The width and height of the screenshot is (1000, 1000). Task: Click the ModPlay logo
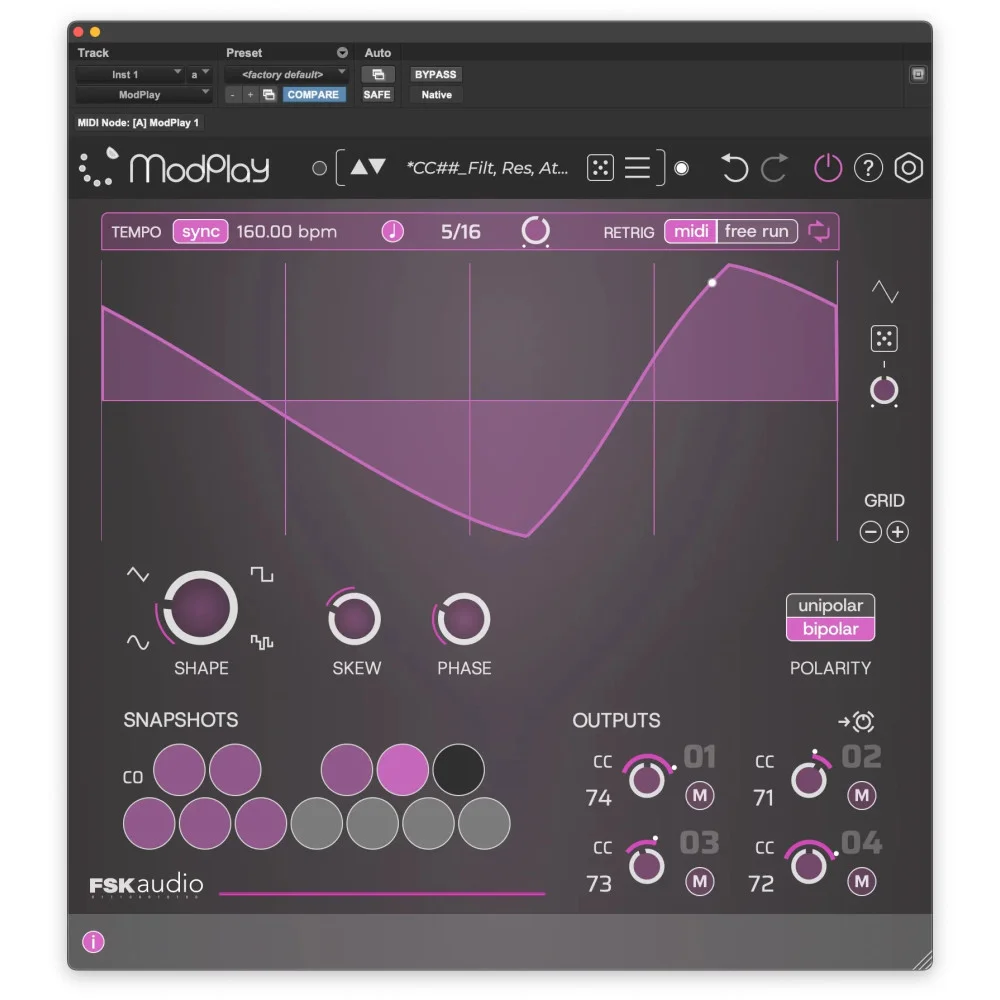point(174,168)
